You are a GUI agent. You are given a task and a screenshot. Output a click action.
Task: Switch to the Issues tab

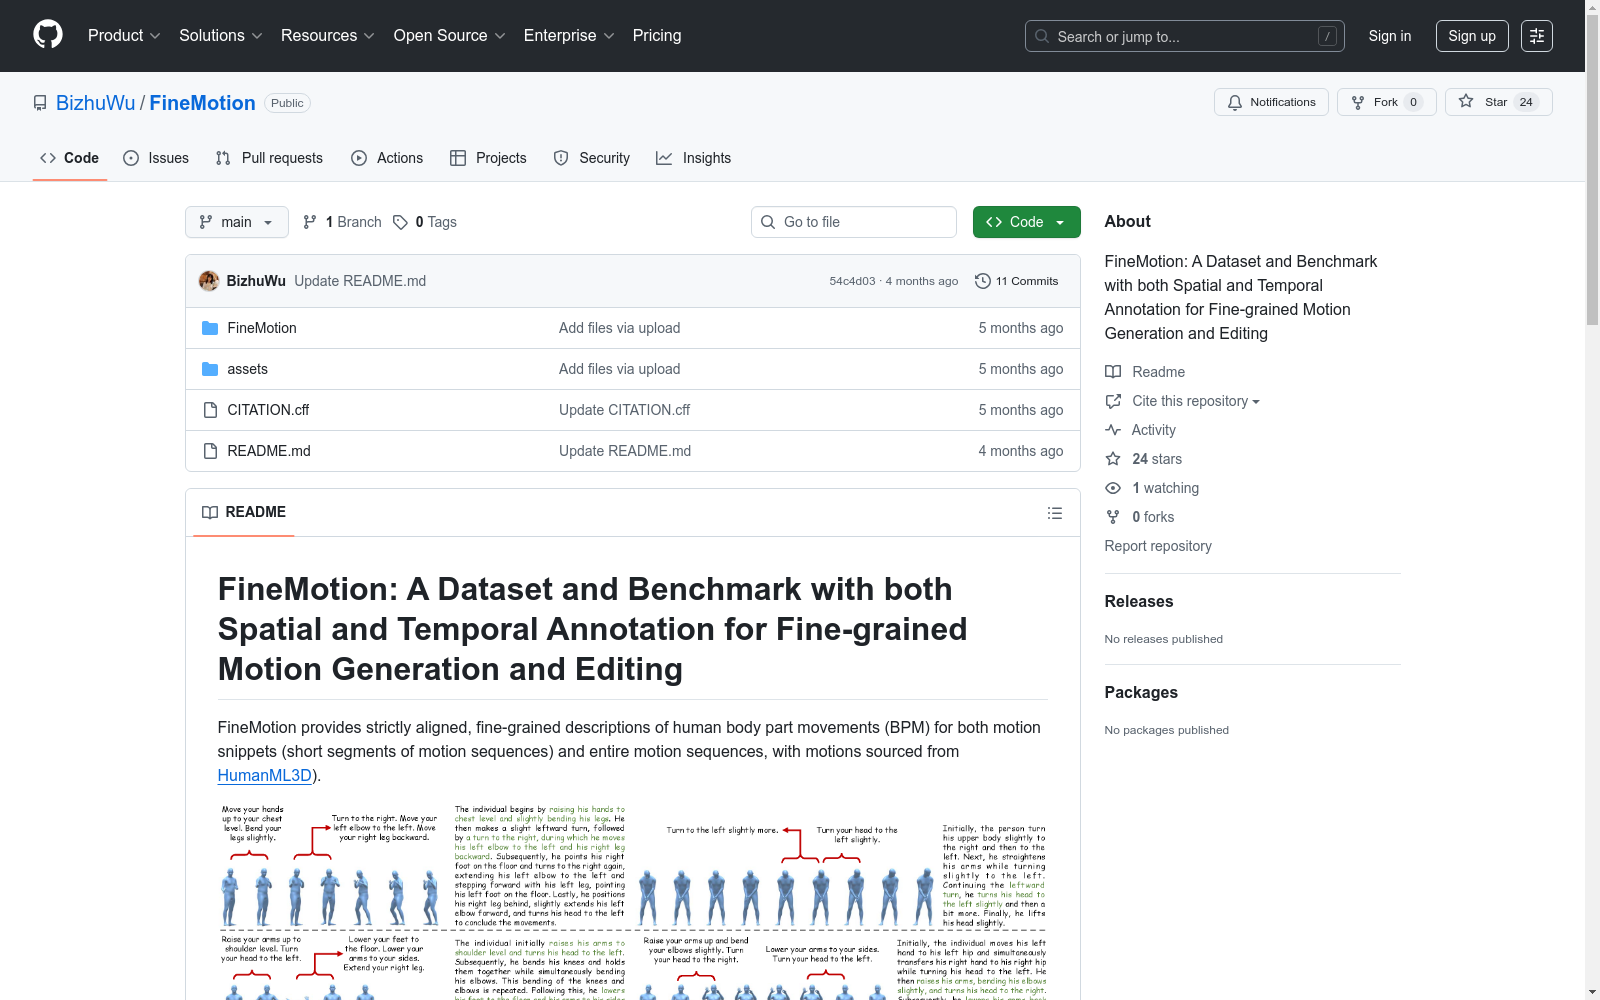pyautogui.click(x=156, y=158)
